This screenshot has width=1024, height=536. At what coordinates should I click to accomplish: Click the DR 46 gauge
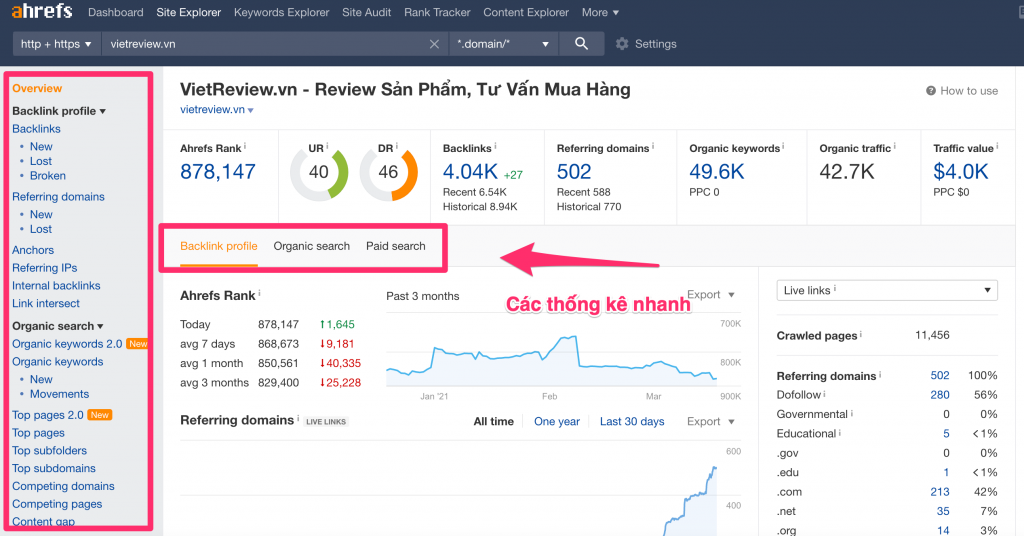[x=389, y=173]
